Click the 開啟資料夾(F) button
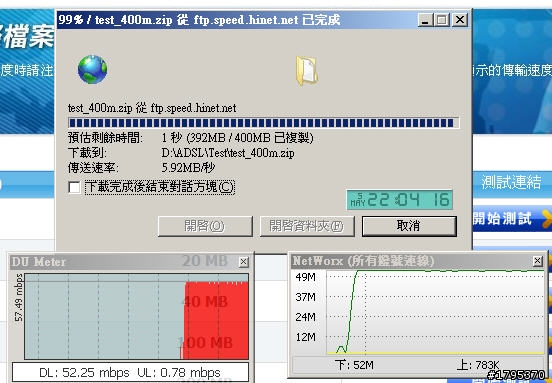This screenshot has height=383, width=552. tap(307, 226)
